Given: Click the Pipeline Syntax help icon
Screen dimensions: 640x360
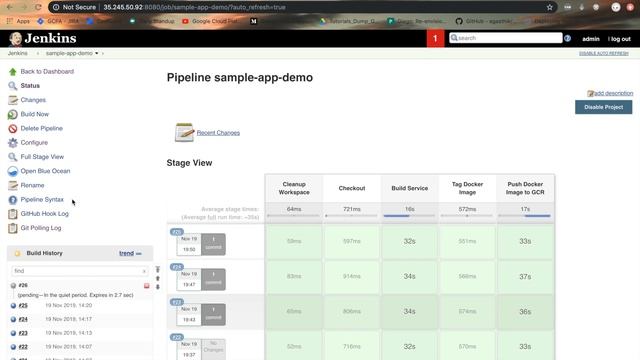Looking at the screenshot, I should [x=13, y=200].
